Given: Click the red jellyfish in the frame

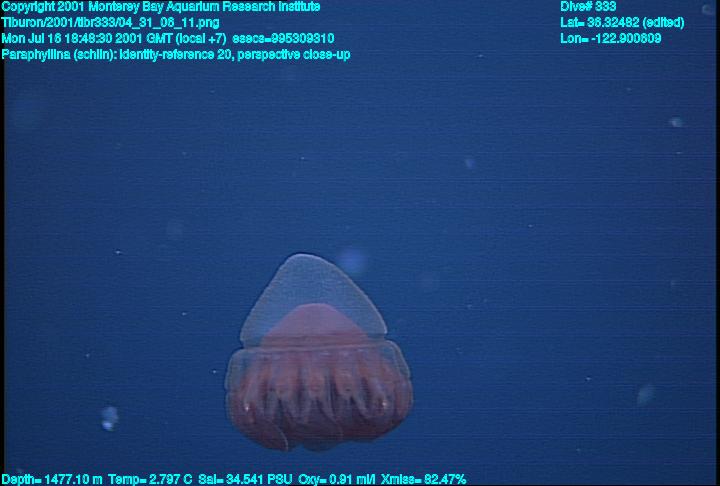Looking at the screenshot, I should click(x=318, y=353).
